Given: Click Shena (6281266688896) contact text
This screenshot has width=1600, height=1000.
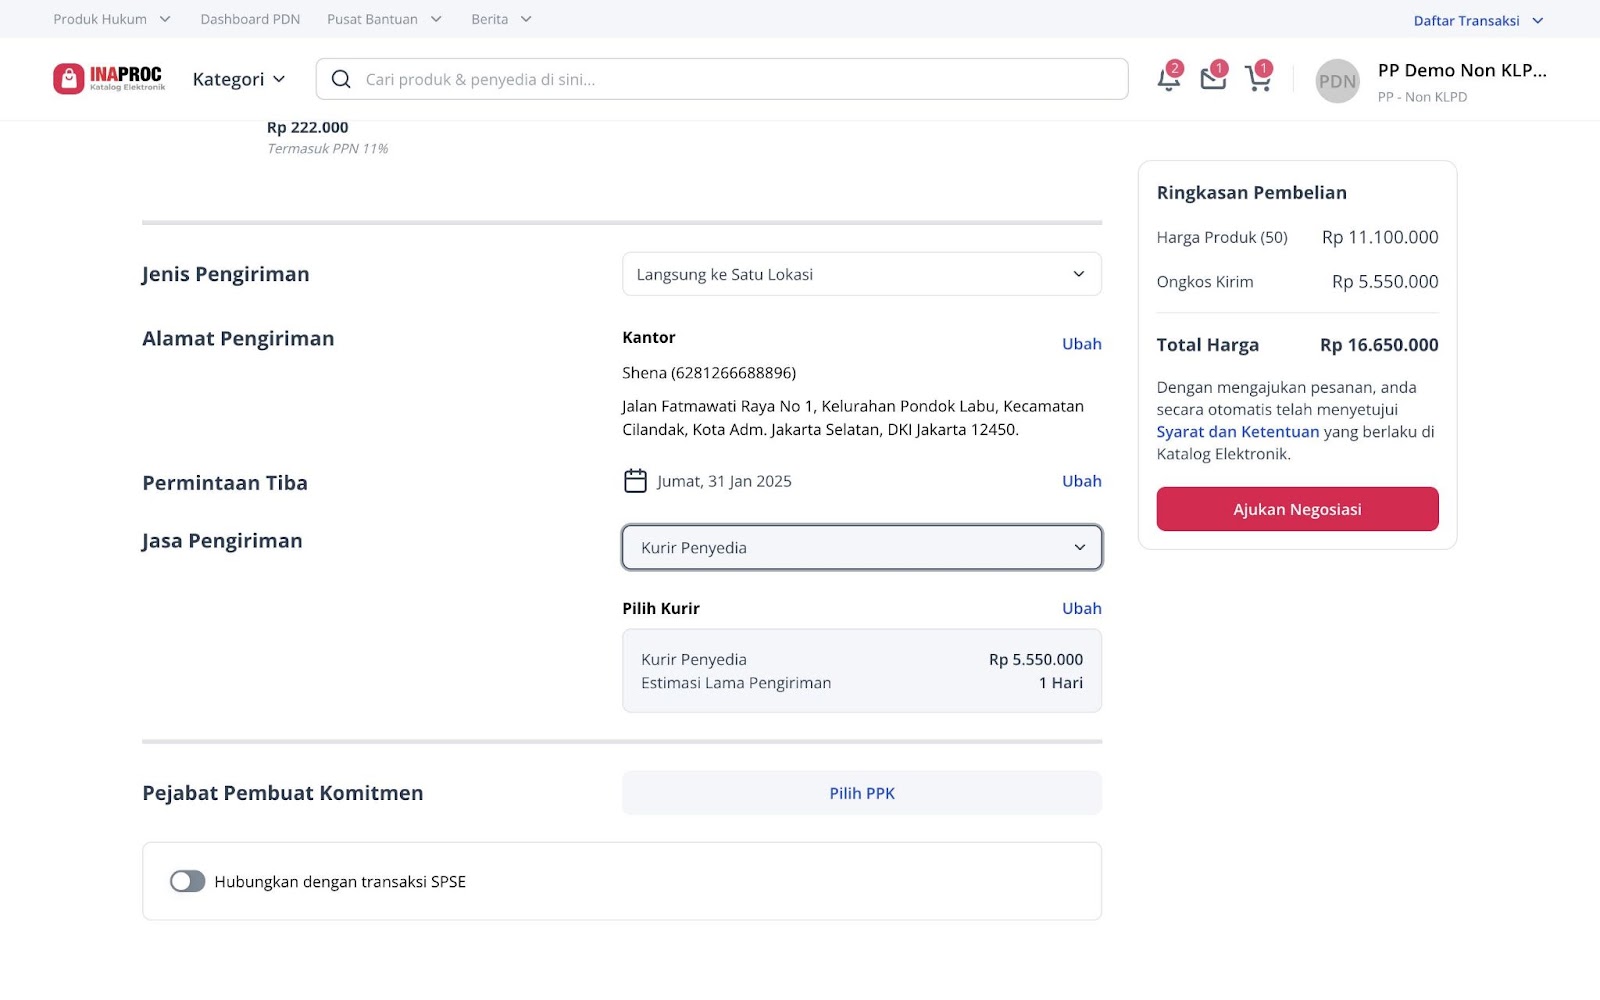Looking at the screenshot, I should pyautogui.click(x=709, y=373).
